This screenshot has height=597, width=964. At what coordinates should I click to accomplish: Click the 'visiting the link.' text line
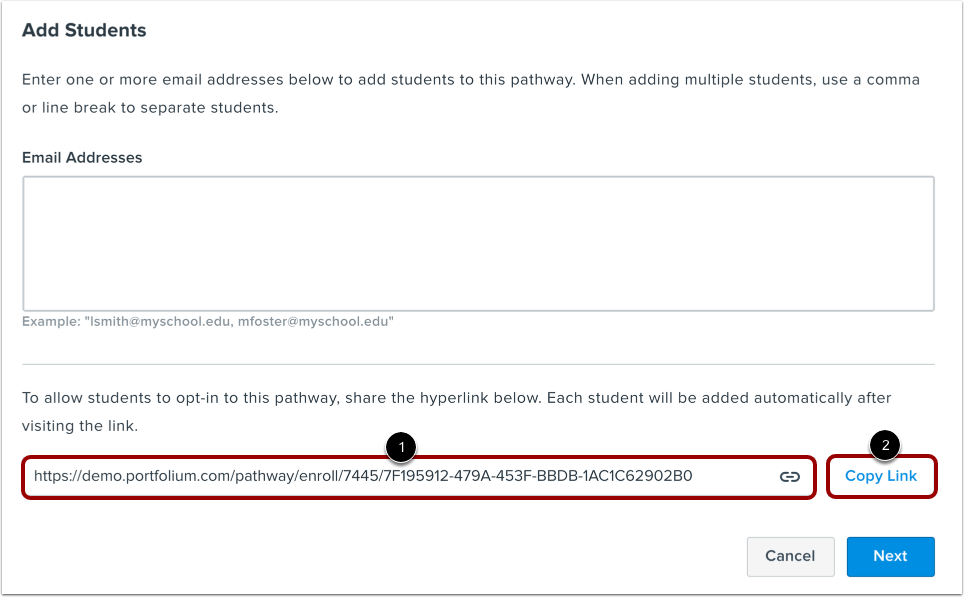click(79, 426)
